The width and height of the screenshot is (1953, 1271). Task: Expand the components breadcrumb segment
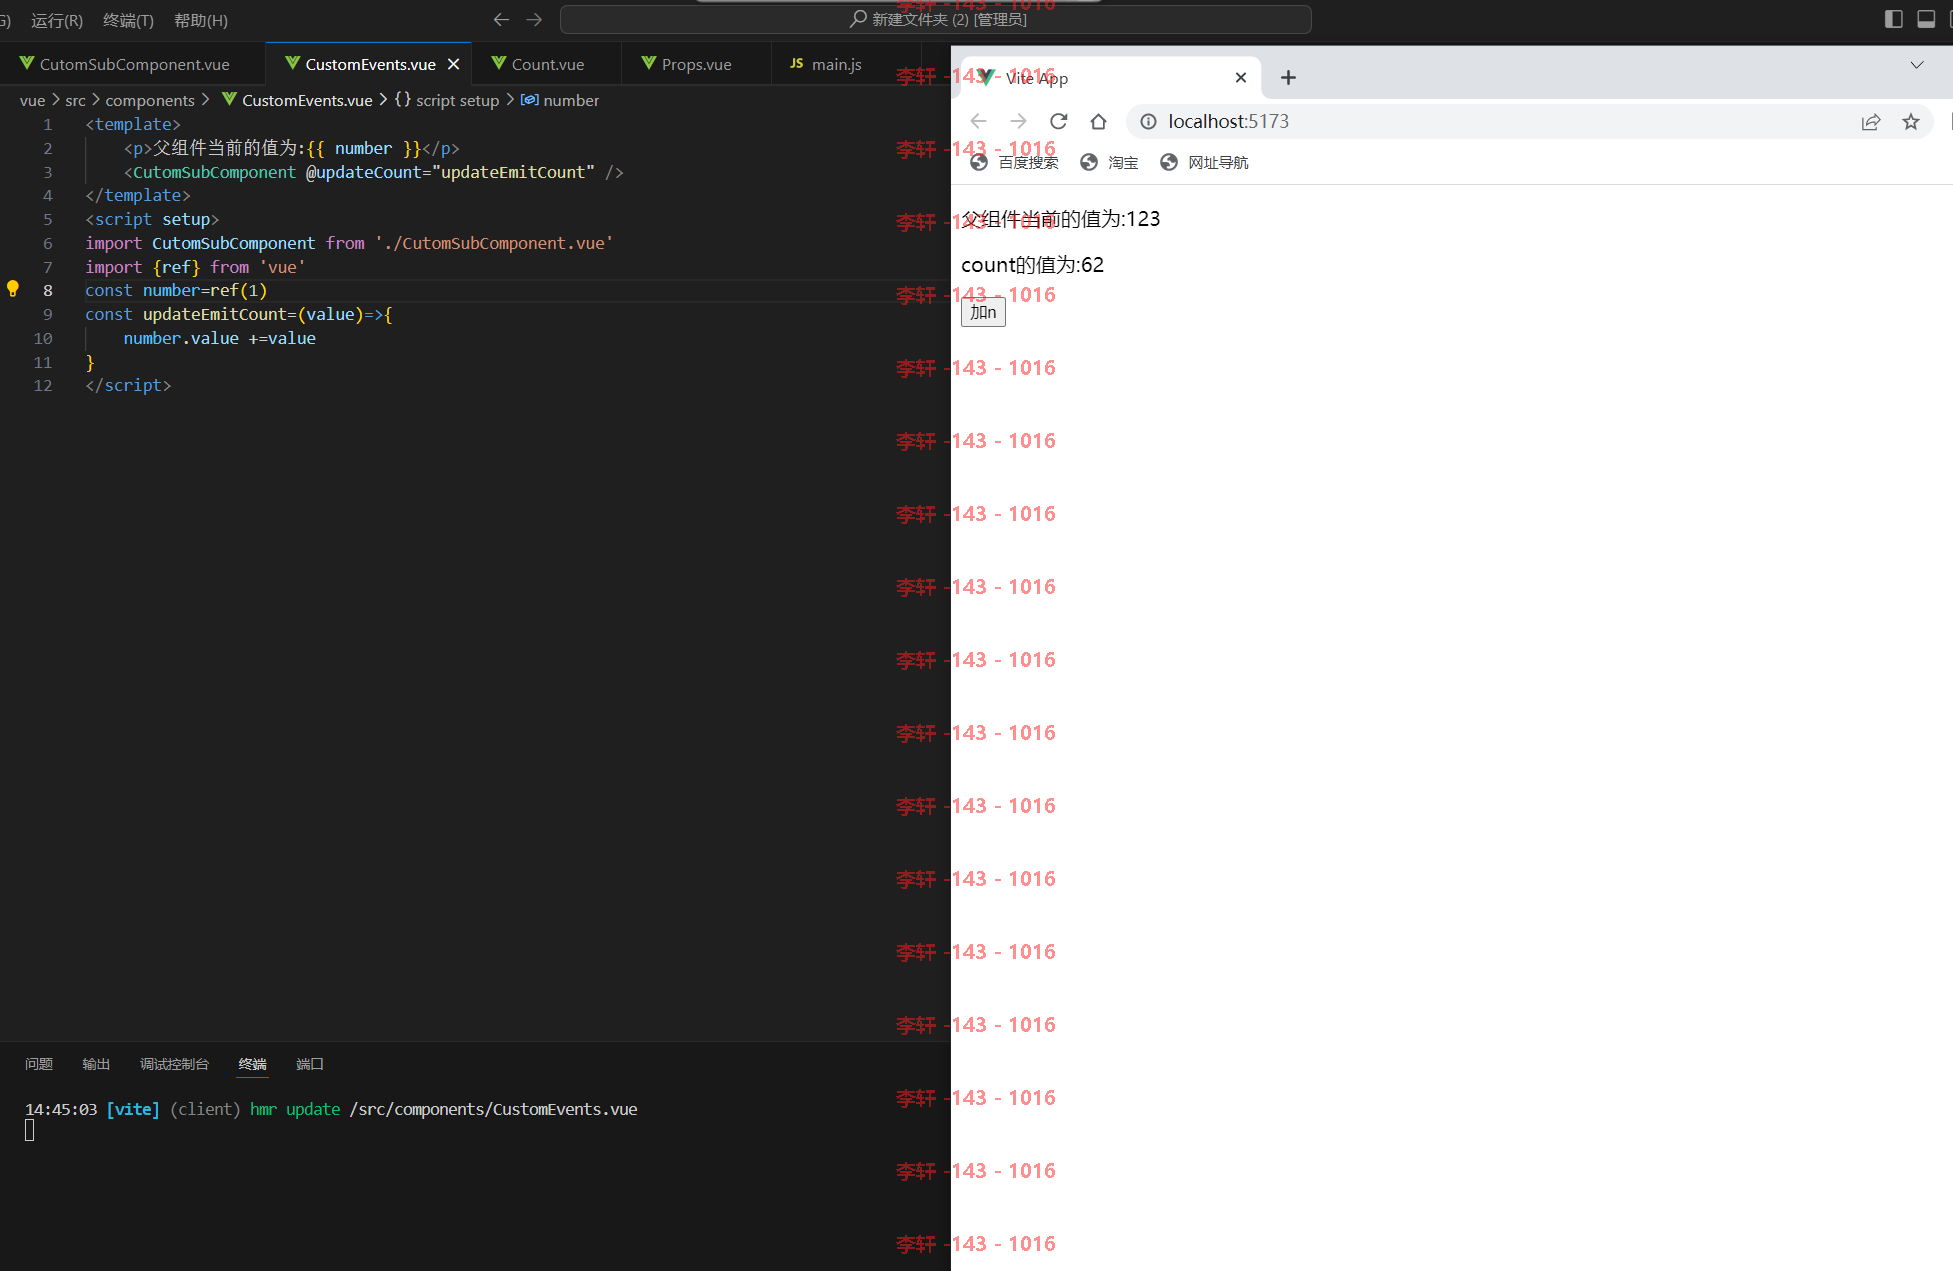[150, 100]
